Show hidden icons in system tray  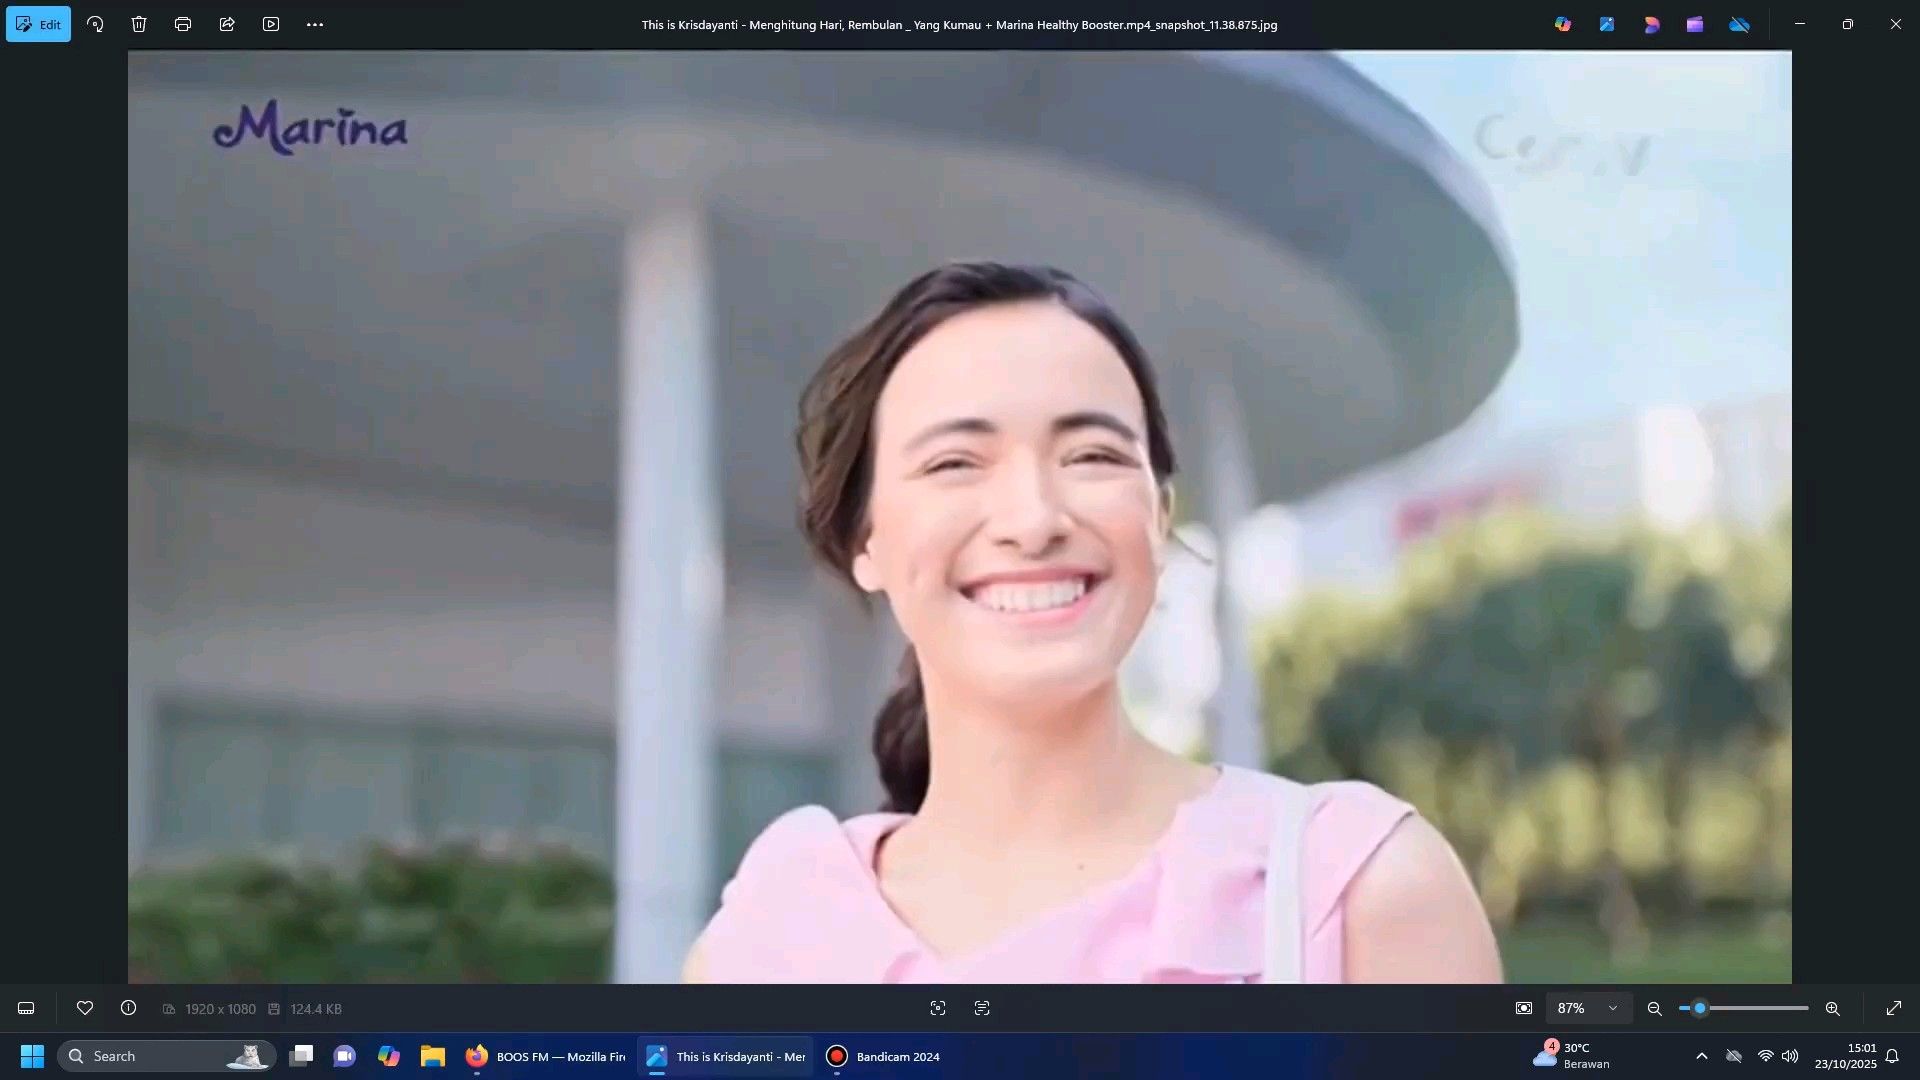[x=1701, y=1056]
